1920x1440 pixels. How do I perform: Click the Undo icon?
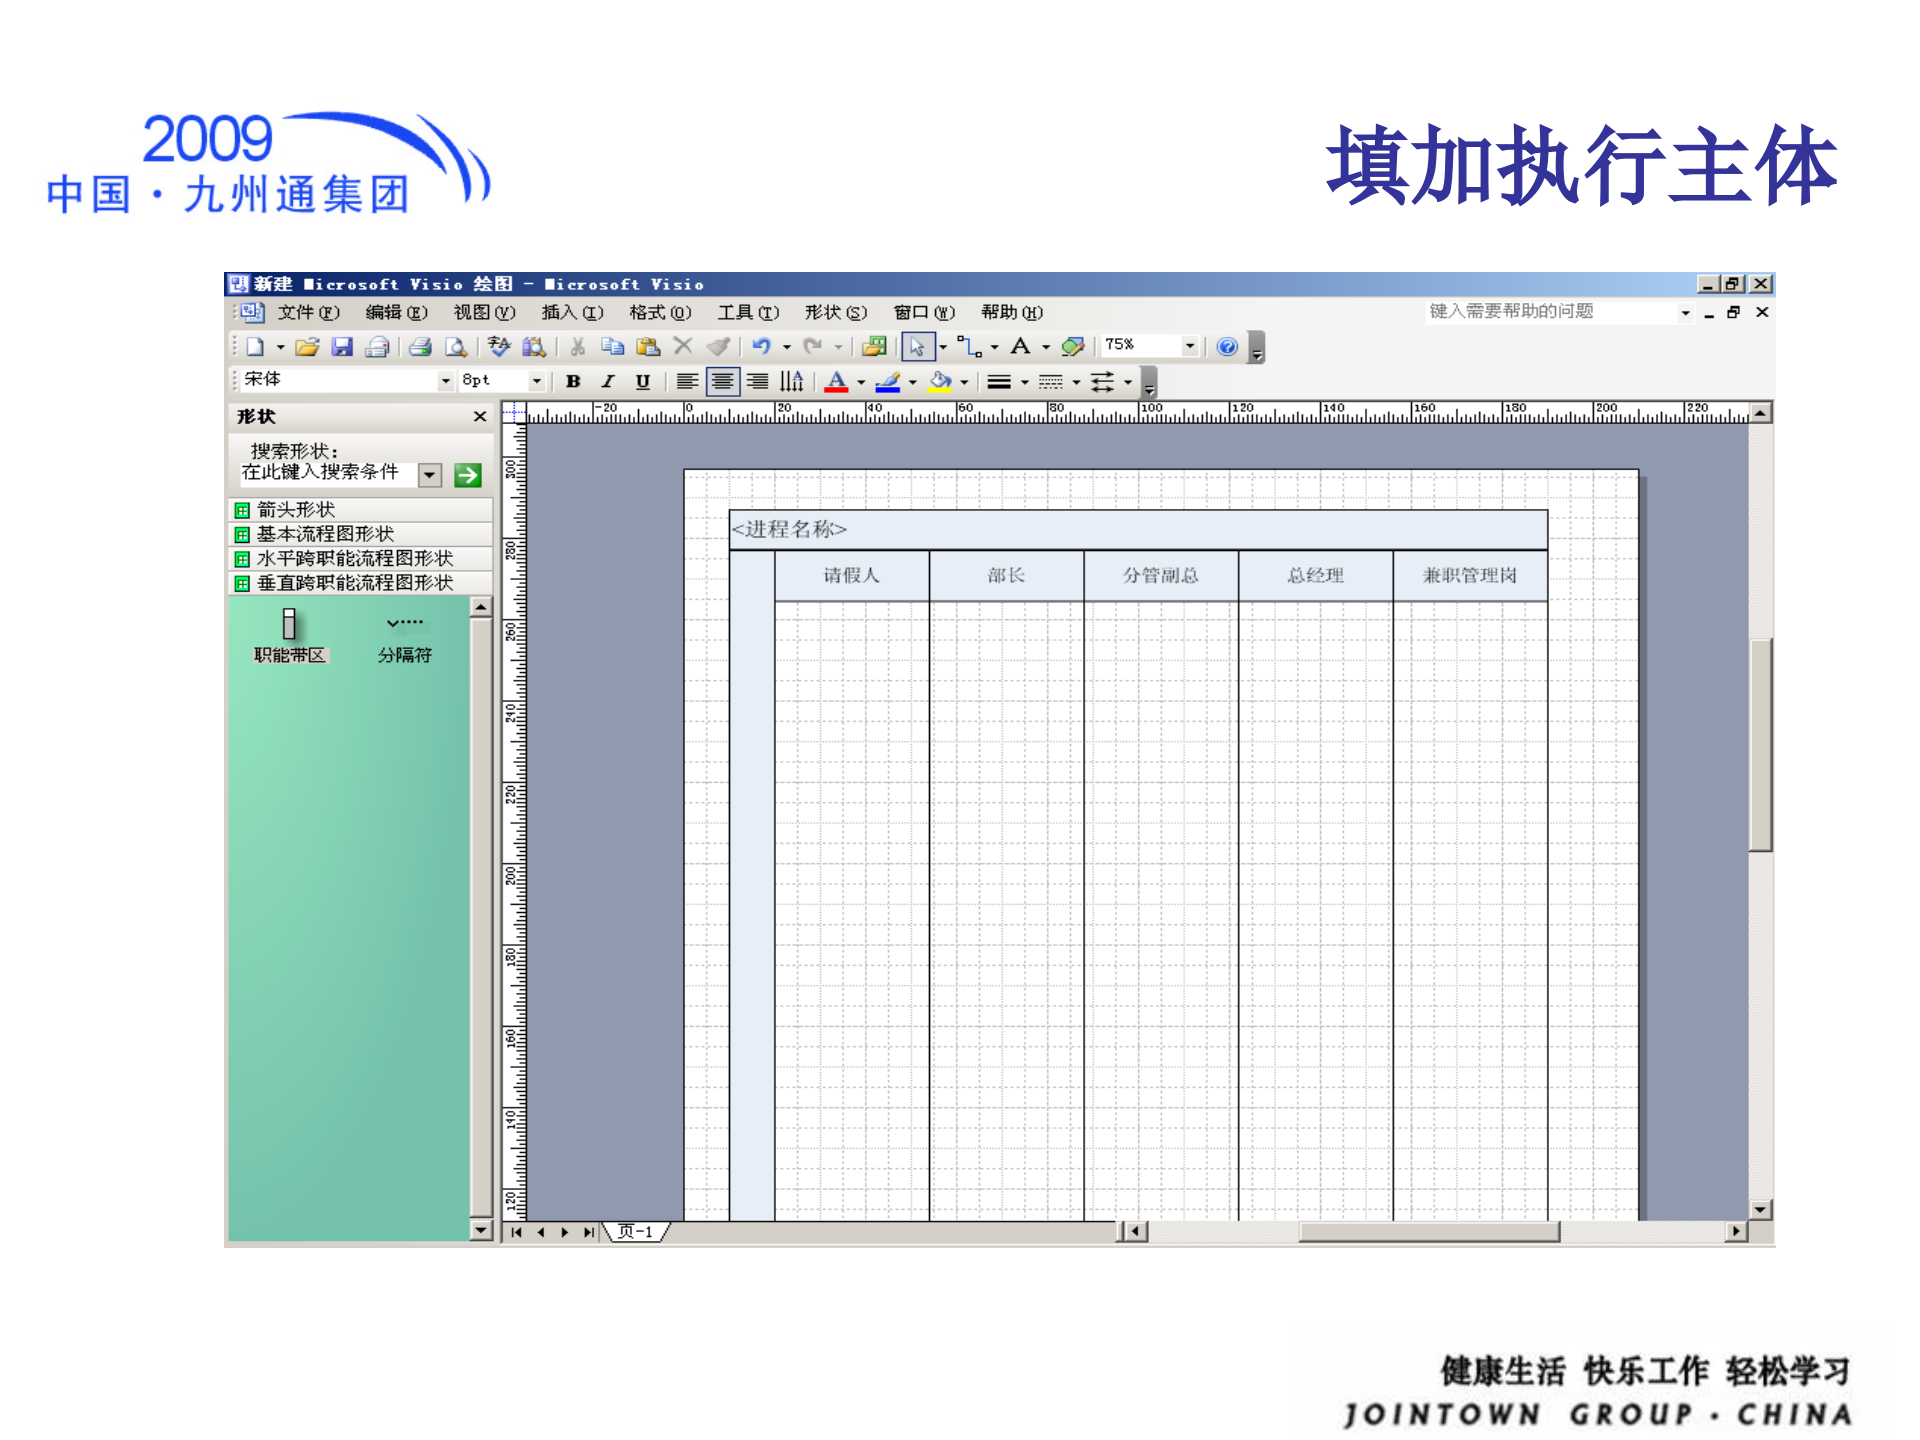pyautogui.click(x=763, y=347)
